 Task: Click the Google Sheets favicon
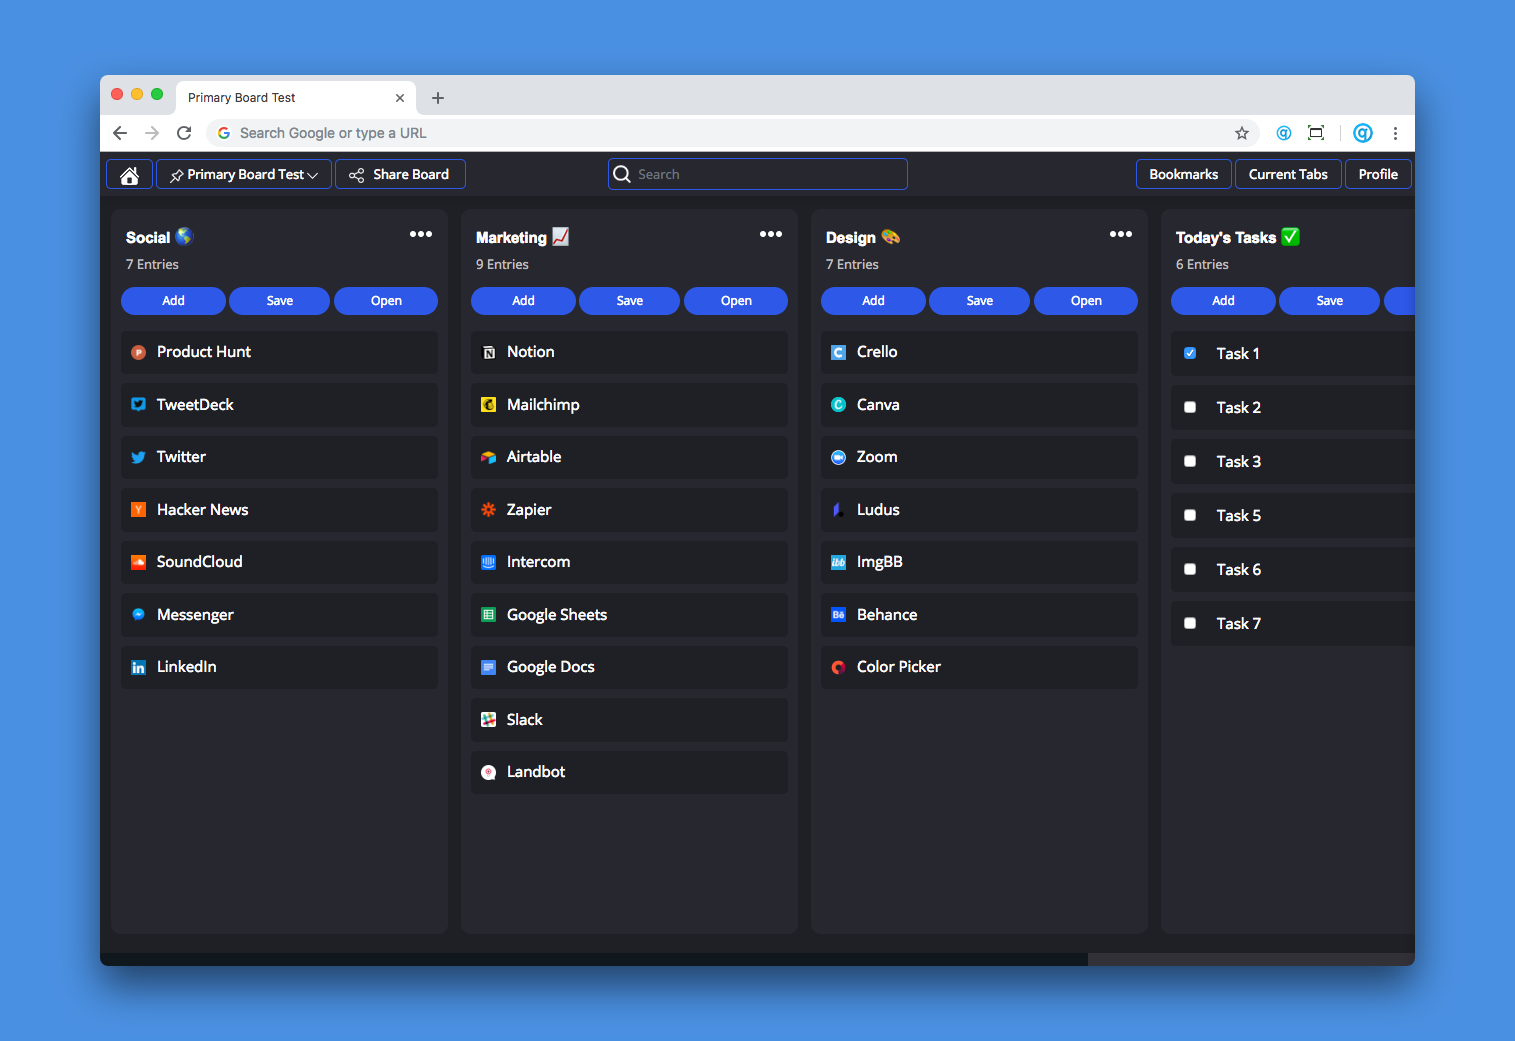tap(489, 614)
